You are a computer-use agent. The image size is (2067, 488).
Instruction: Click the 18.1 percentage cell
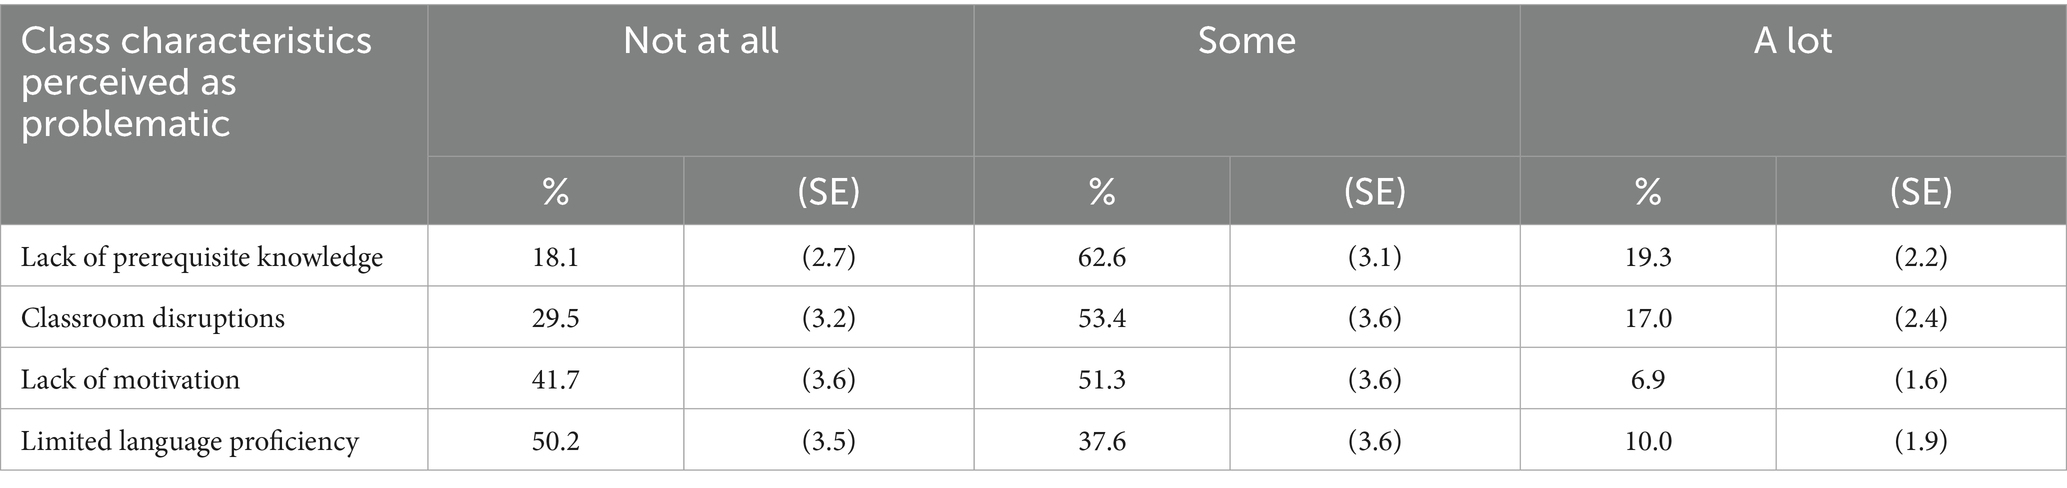tap(555, 258)
